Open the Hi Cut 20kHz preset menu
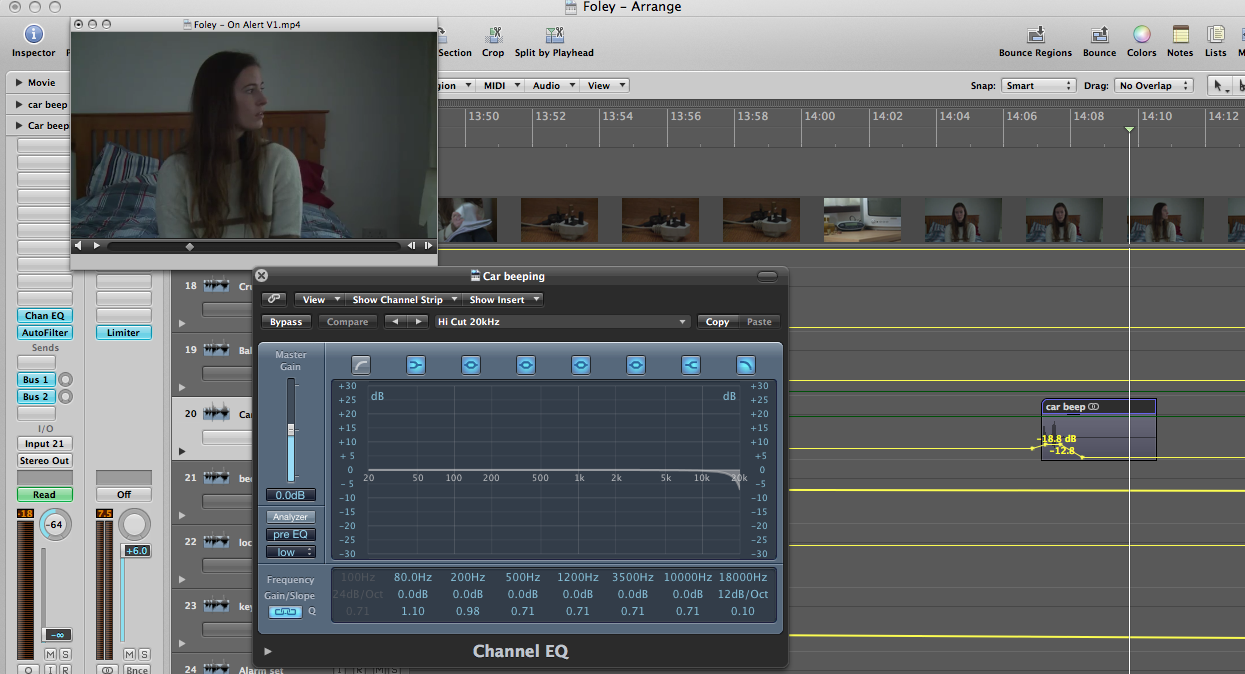Viewport: 1245px width, 674px height. [x=562, y=322]
